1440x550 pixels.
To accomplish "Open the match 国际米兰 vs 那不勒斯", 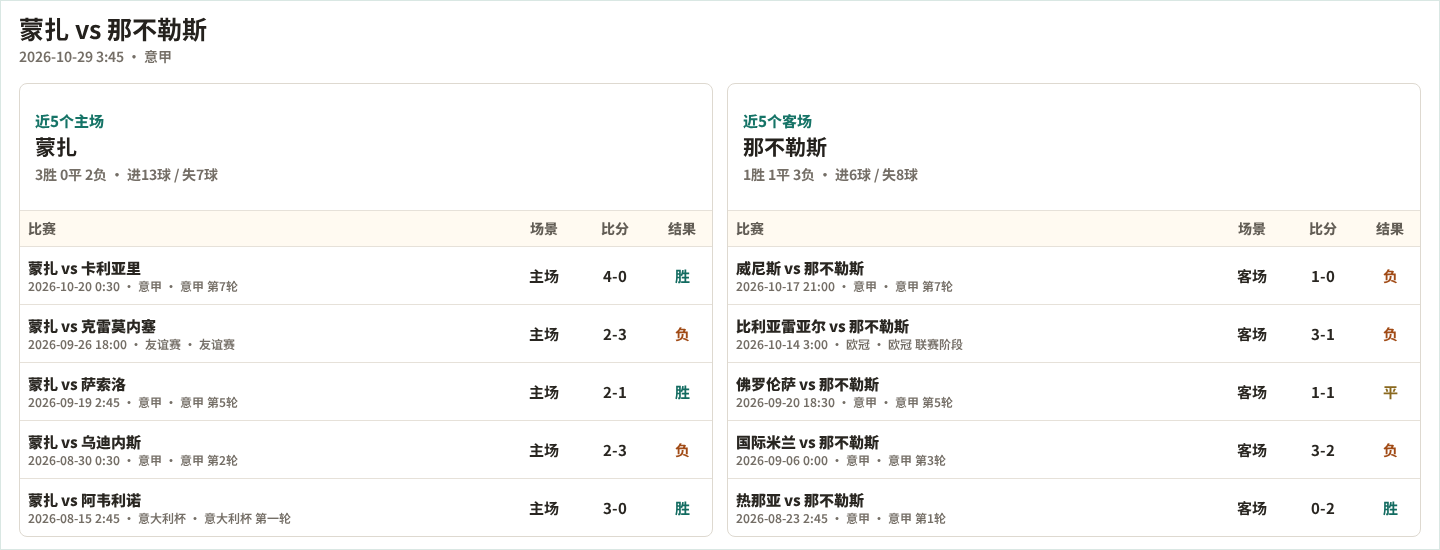I will (807, 442).
